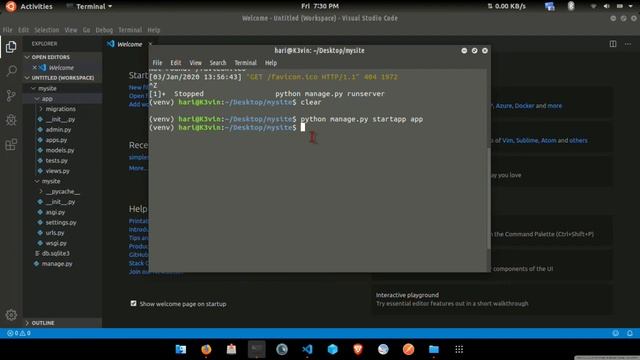
Task: Open the Edit menu in terminal window
Action: click(176, 63)
